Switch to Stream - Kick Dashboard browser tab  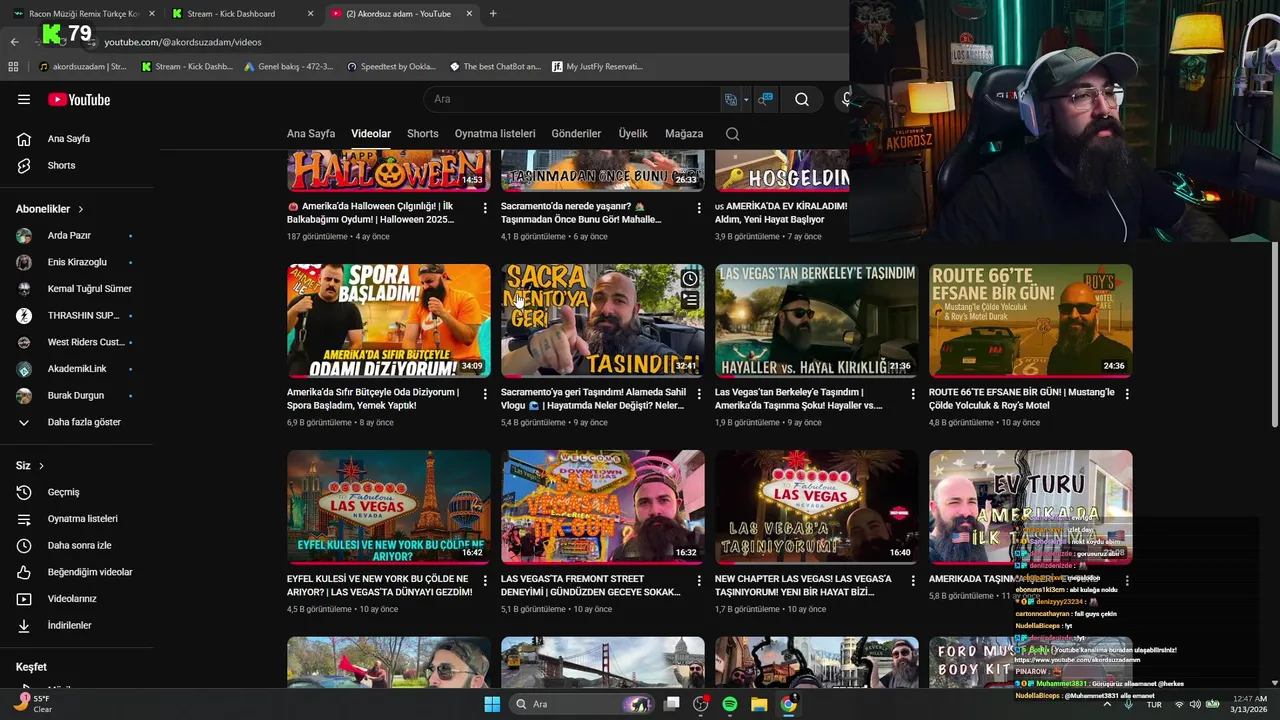click(240, 14)
